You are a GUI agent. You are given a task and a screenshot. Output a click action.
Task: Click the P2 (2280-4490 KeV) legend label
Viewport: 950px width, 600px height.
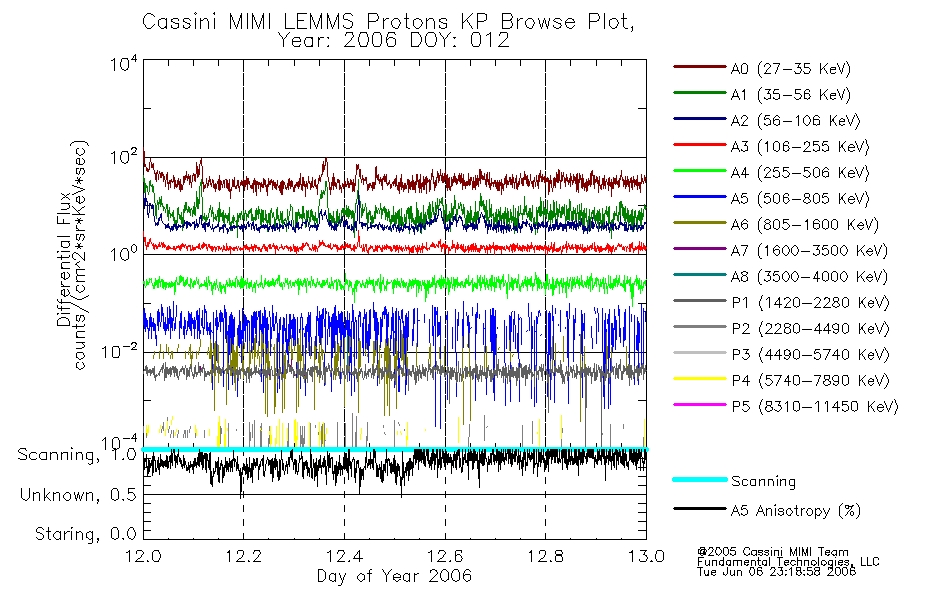tap(810, 328)
